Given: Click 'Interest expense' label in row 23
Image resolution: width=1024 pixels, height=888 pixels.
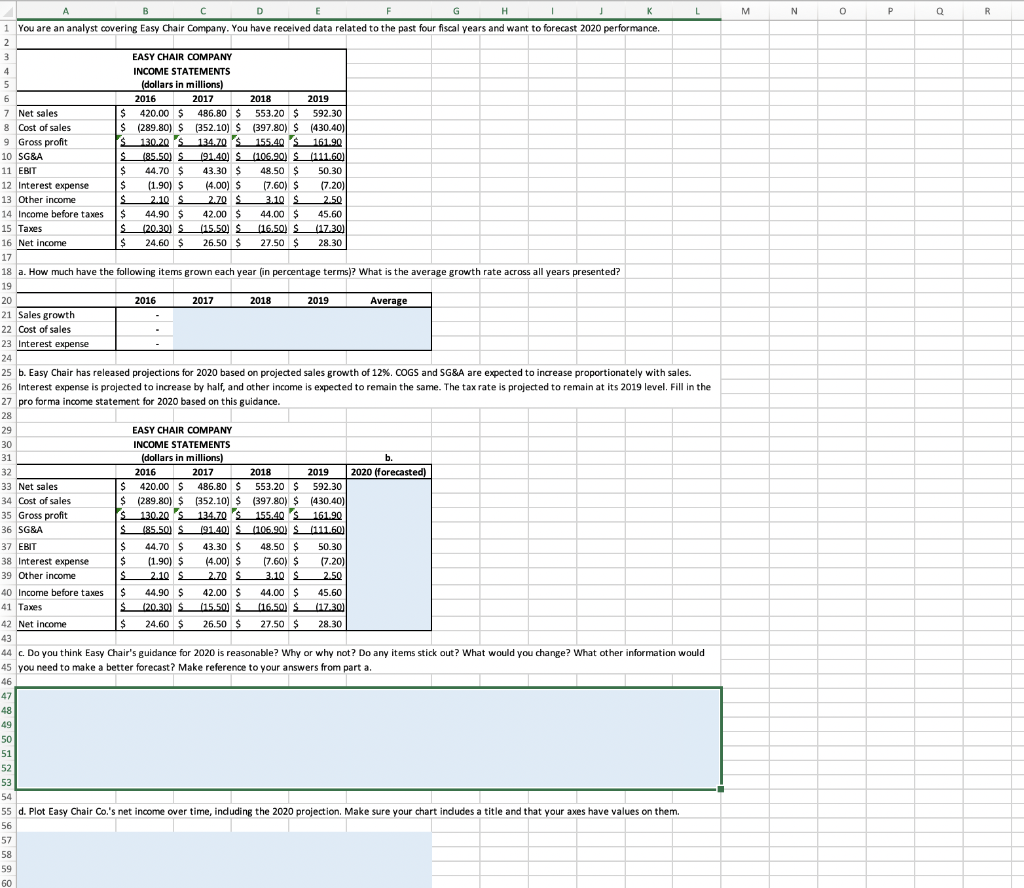Looking at the screenshot, I should coord(53,344).
